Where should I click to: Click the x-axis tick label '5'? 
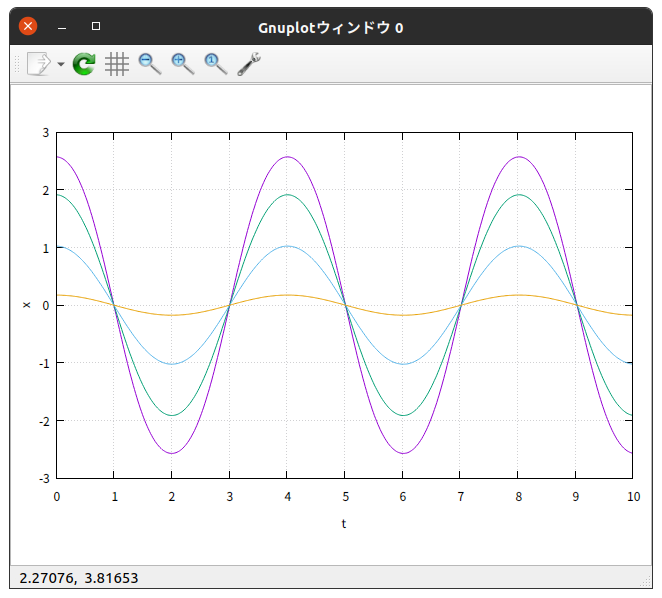(x=345, y=497)
